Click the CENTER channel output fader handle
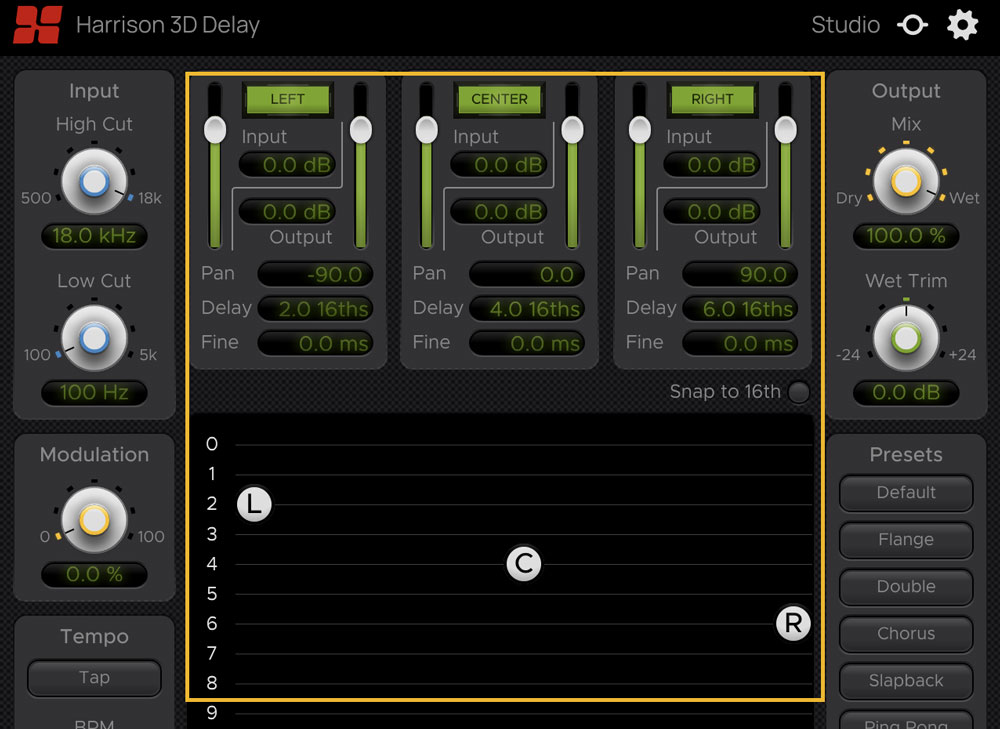This screenshot has width=1000, height=729. (572, 130)
